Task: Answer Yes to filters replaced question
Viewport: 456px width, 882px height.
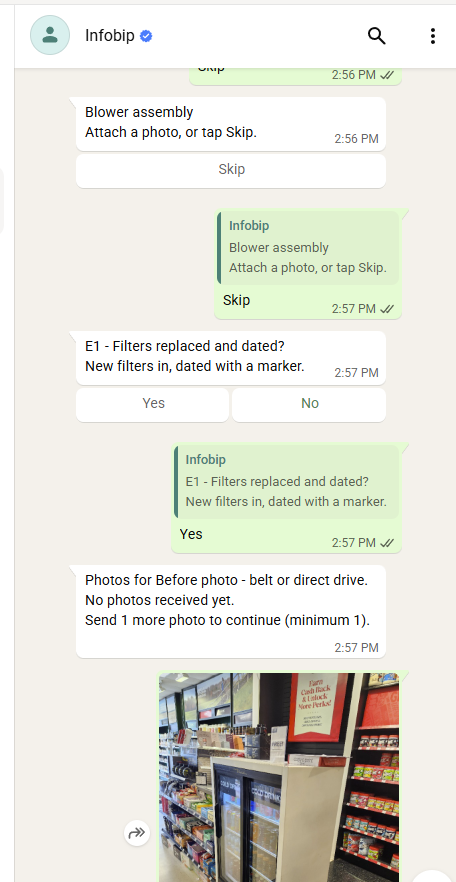Action: tap(153, 404)
